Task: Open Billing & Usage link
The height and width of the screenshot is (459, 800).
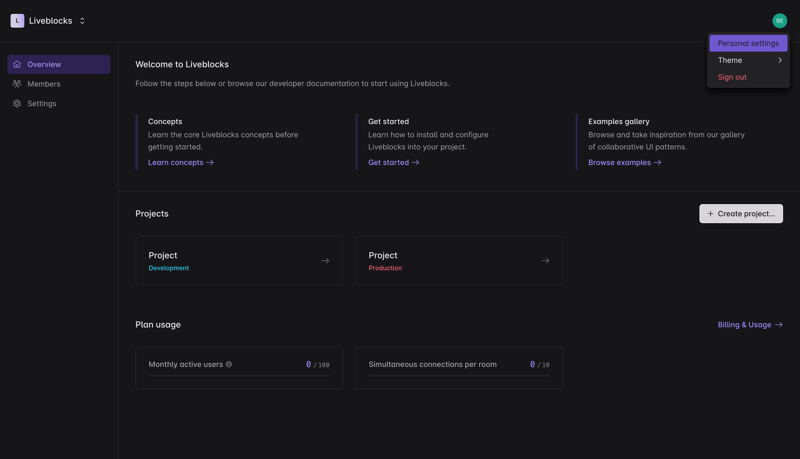Action: 750,324
